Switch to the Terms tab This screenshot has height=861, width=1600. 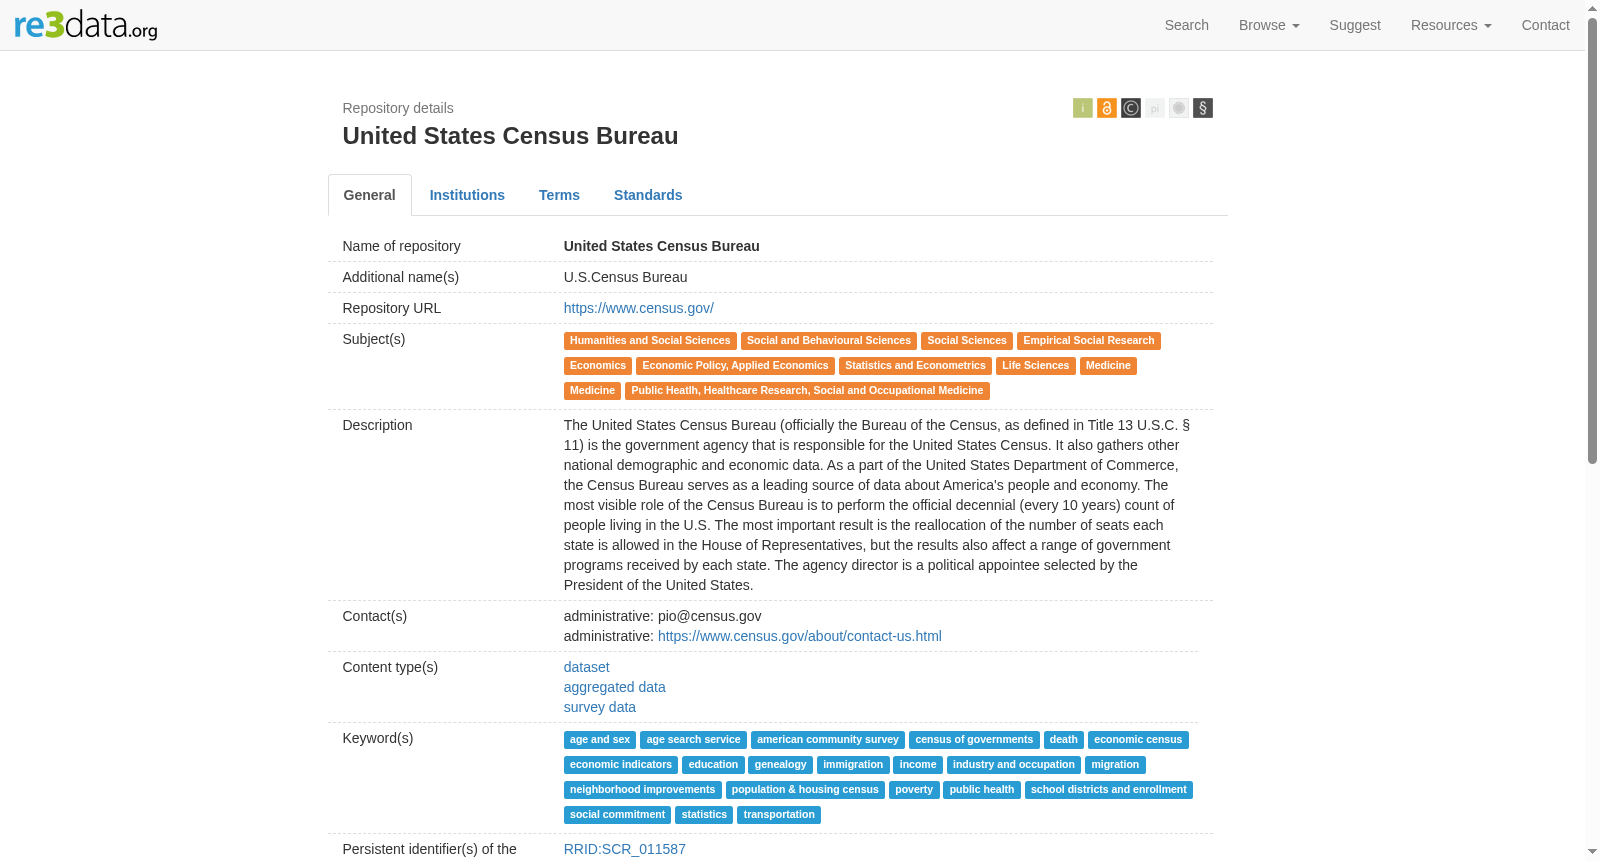click(x=559, y=195)
